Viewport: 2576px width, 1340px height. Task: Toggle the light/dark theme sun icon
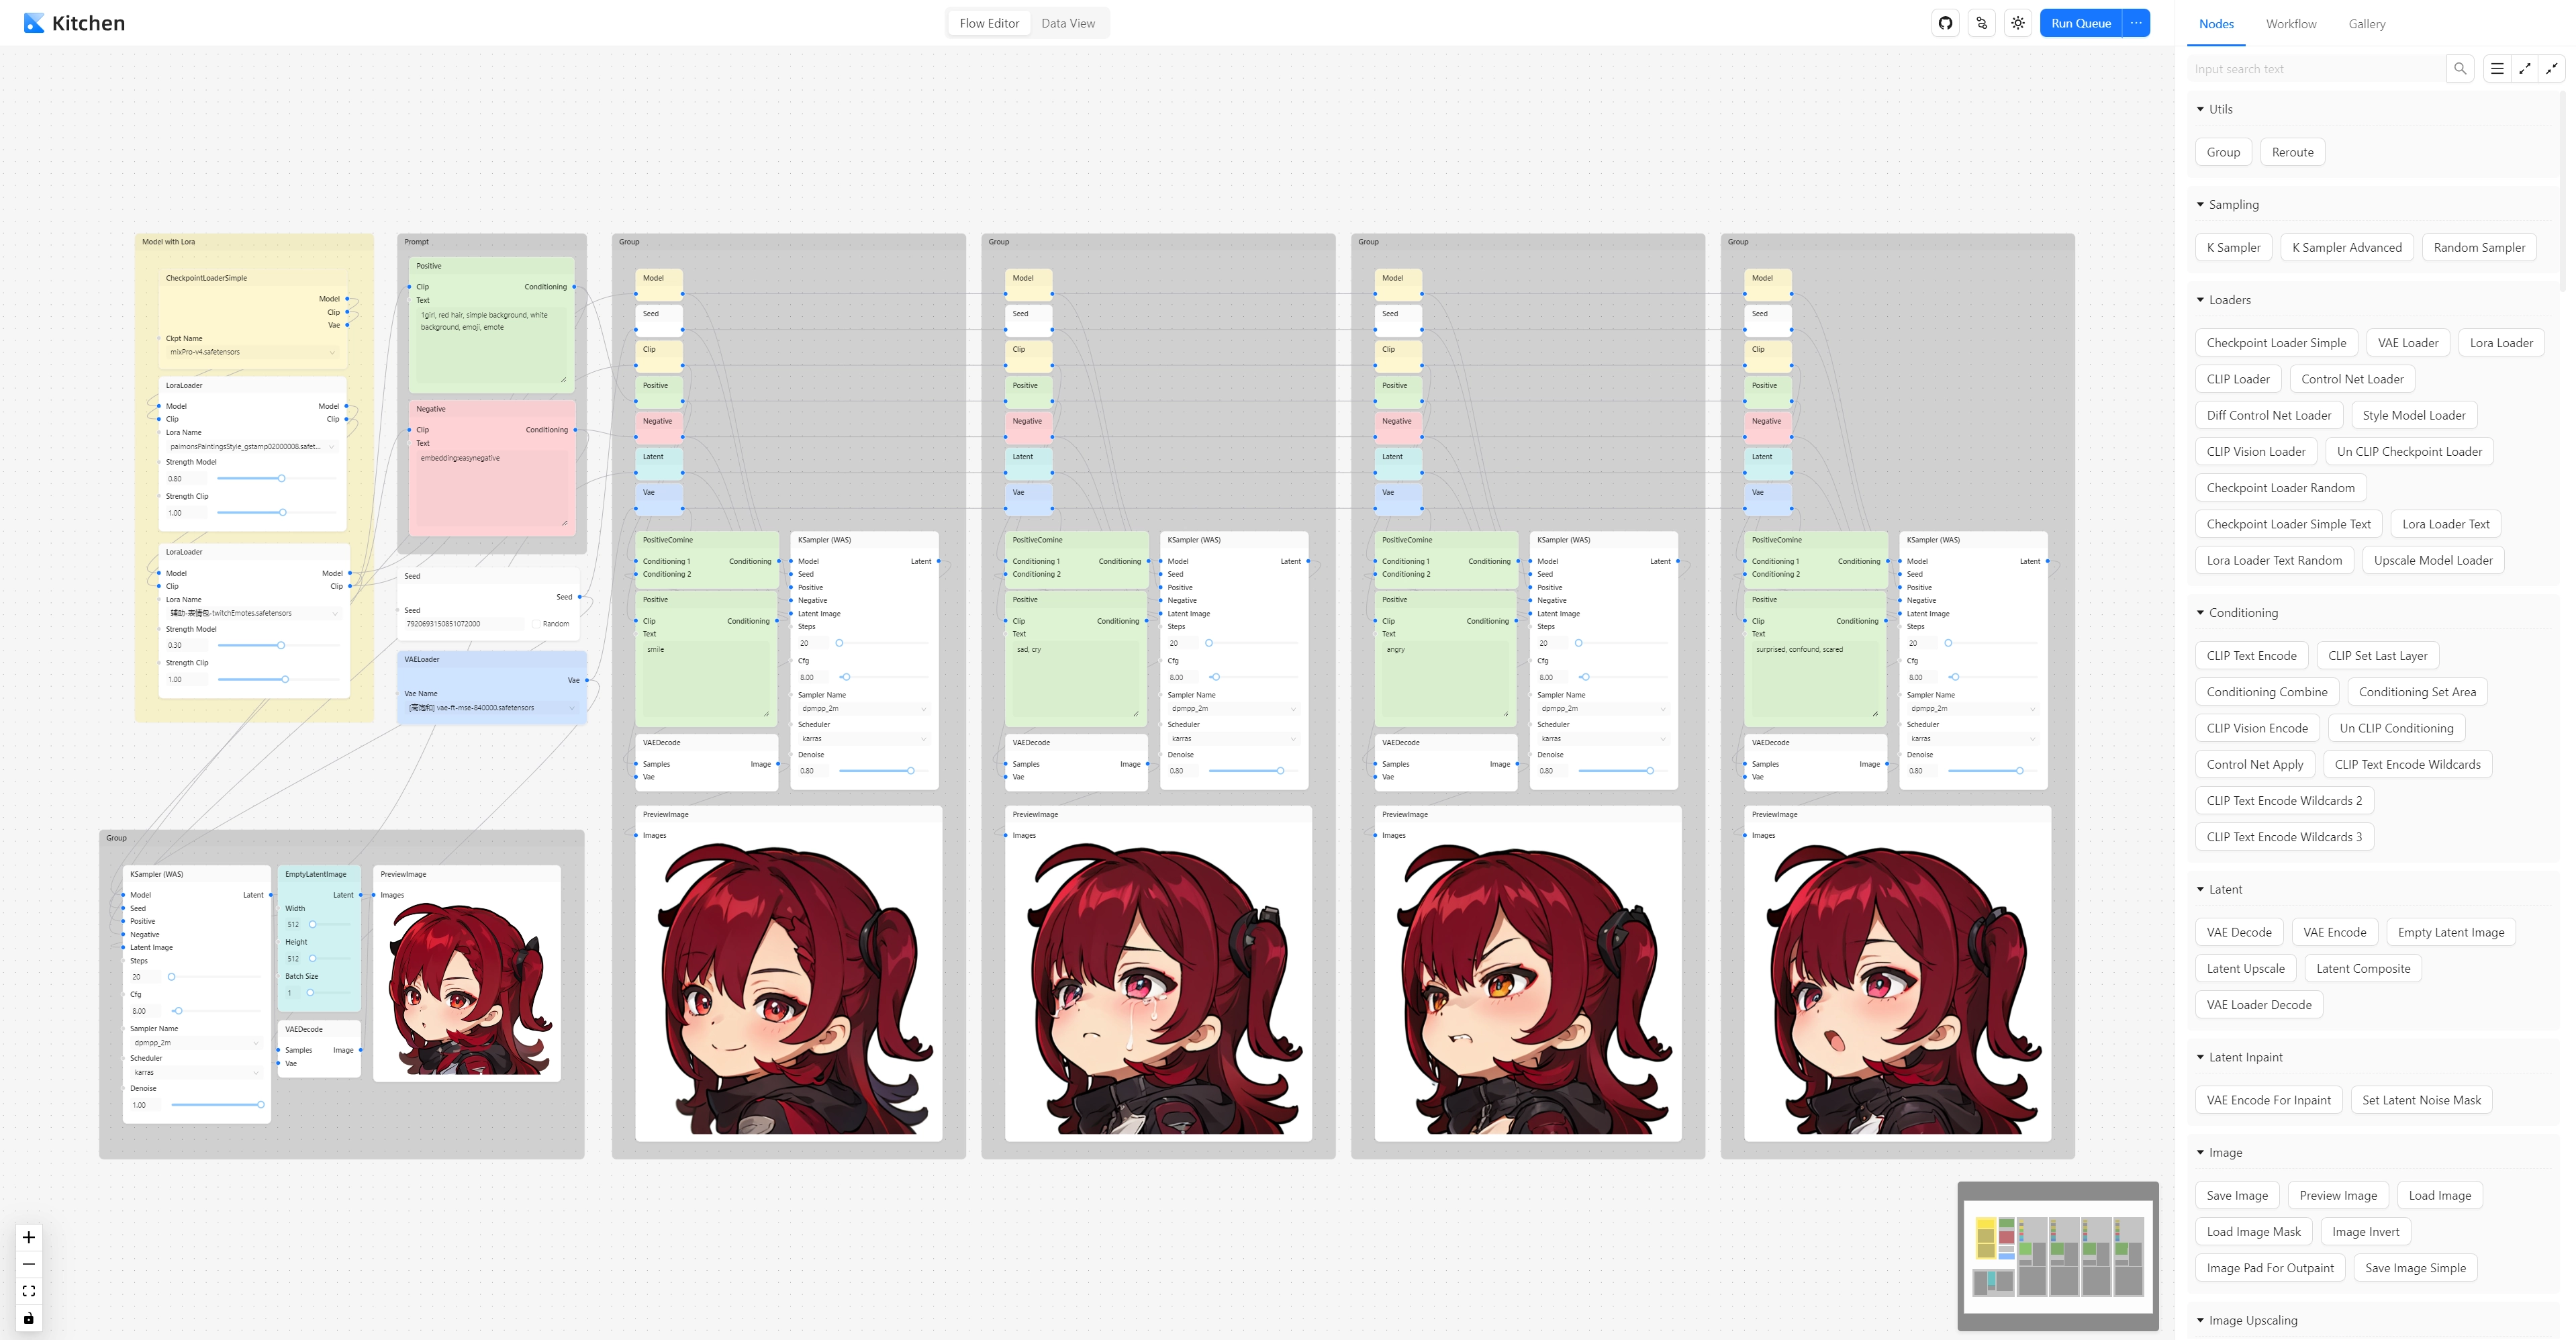tap(2018, 23)
